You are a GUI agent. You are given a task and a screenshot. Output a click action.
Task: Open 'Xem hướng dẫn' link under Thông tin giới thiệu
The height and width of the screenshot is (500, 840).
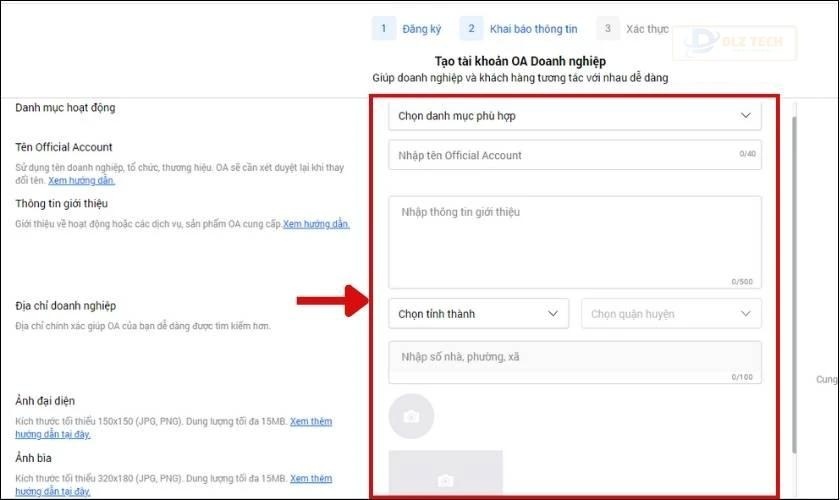click(x=316, y=224)
